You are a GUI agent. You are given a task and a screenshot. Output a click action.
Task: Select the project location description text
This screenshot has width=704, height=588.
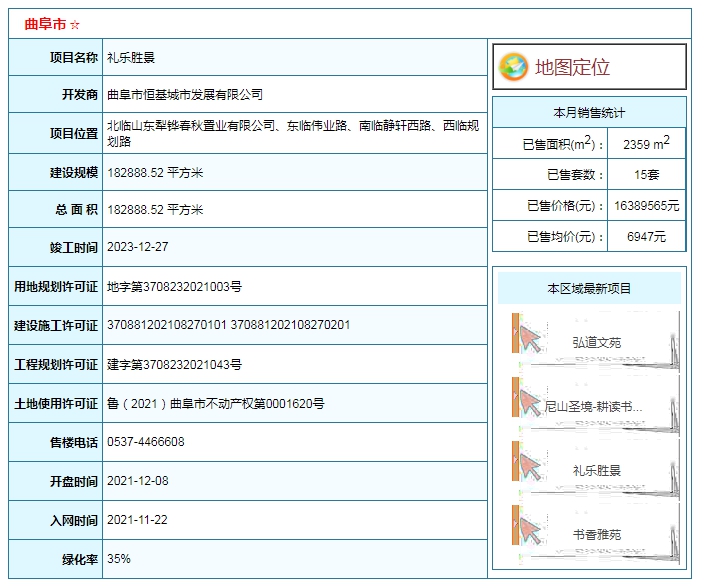click(x=293, y=133)
